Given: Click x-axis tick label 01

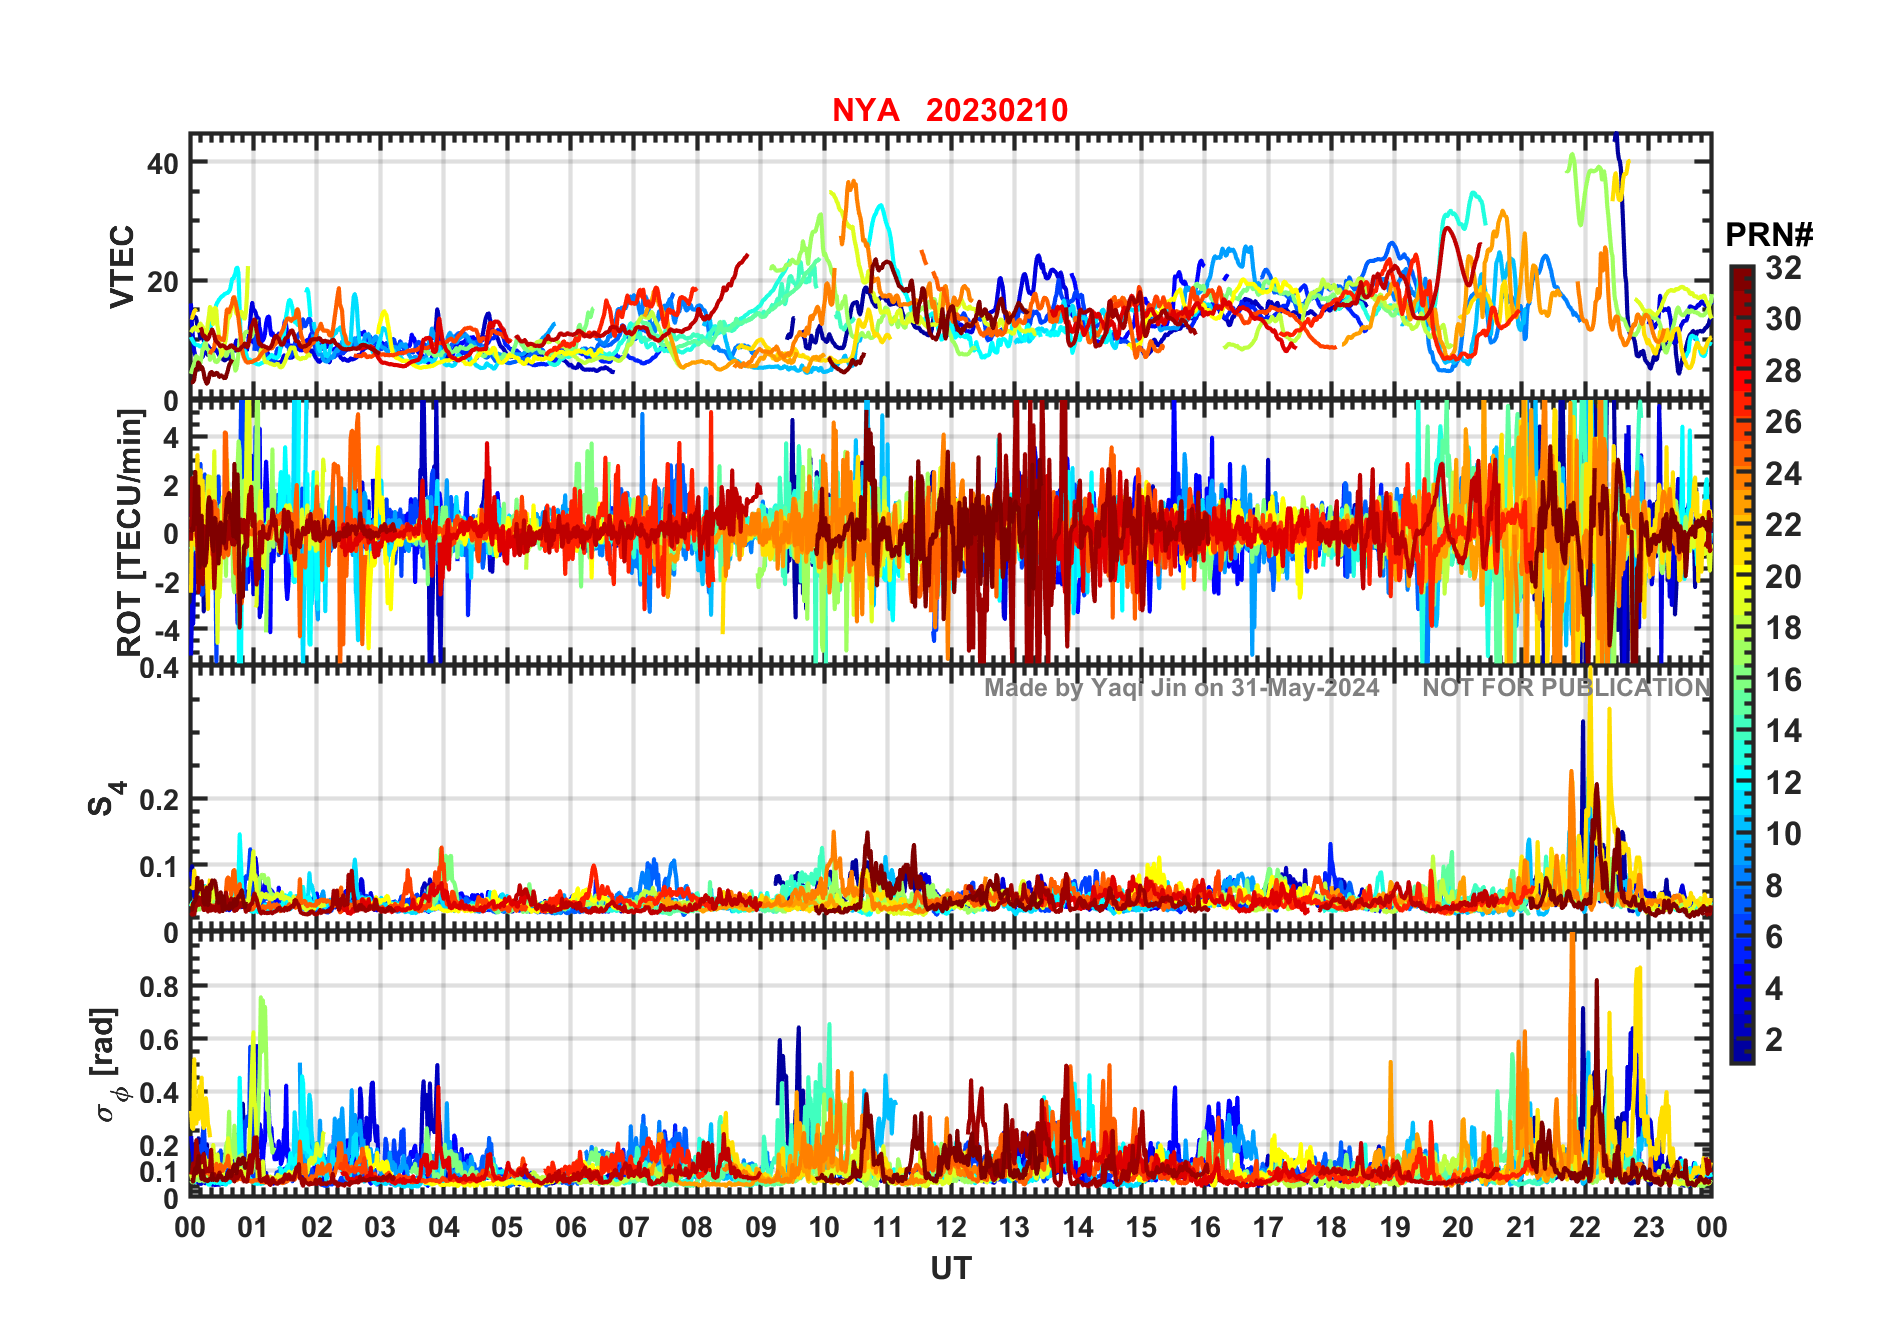Looking at the screenshot, I should tap(253, 1228).
